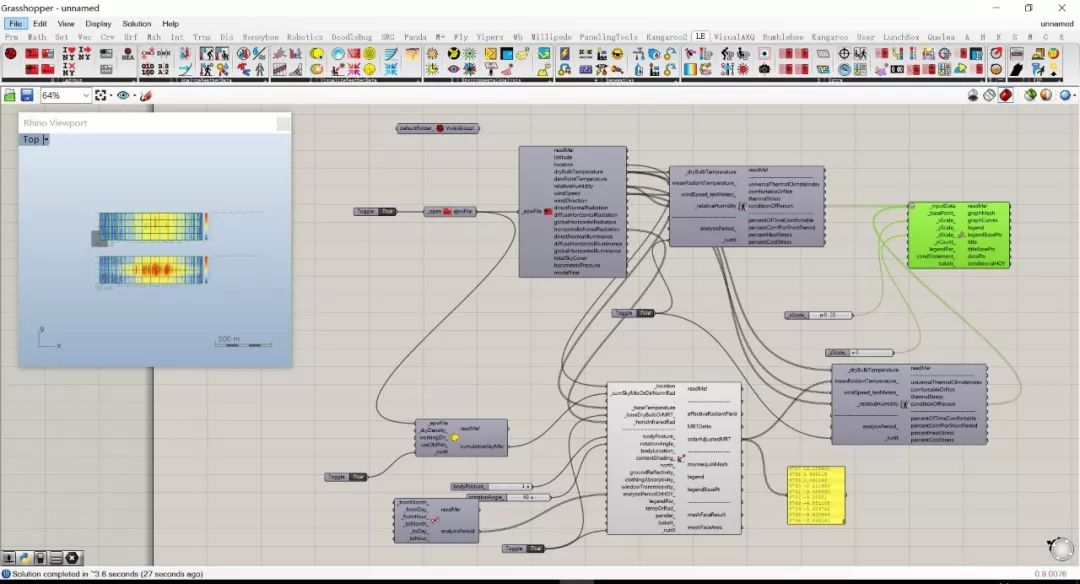
Task: Click the red shaded preview mode icon
Action: point(1006,95)
